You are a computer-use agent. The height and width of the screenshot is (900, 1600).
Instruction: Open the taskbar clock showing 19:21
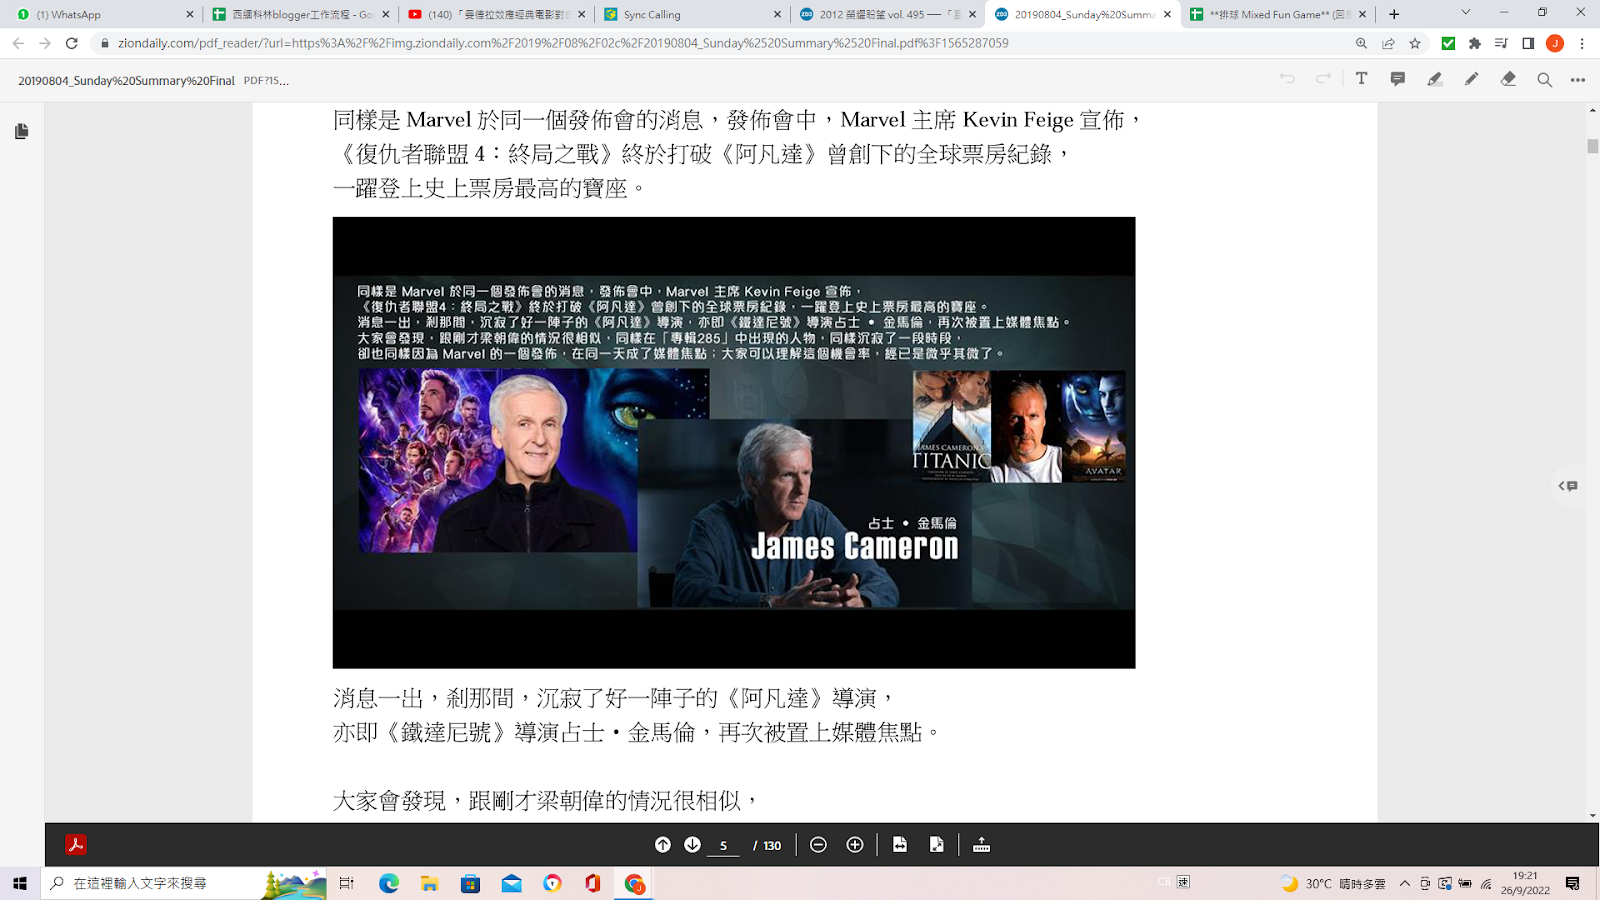1525,883
